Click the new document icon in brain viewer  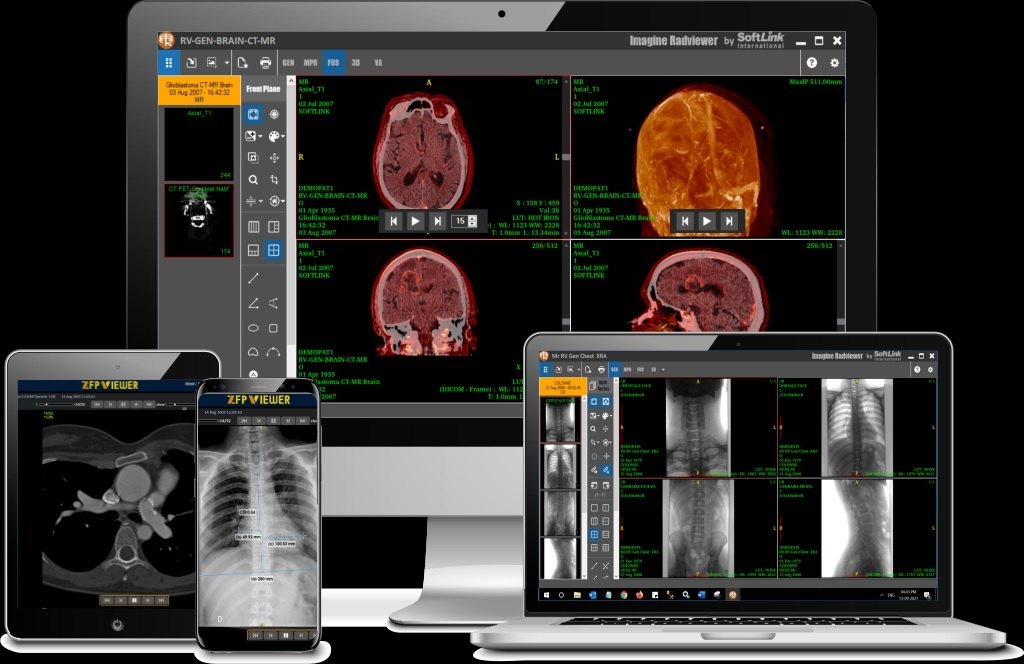242,63
